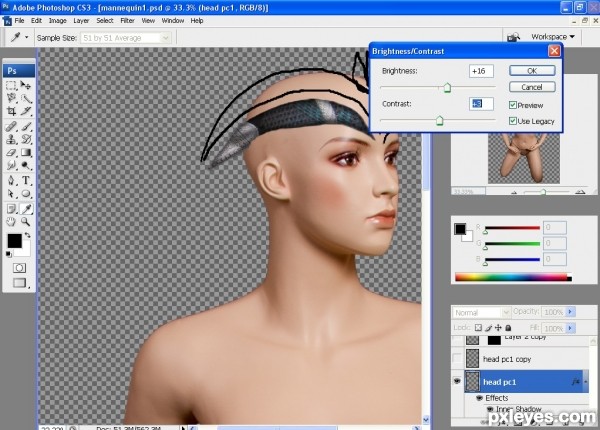Swap foreground and background colors
This screenshot has height=430, width=600.
coord(28,235)
